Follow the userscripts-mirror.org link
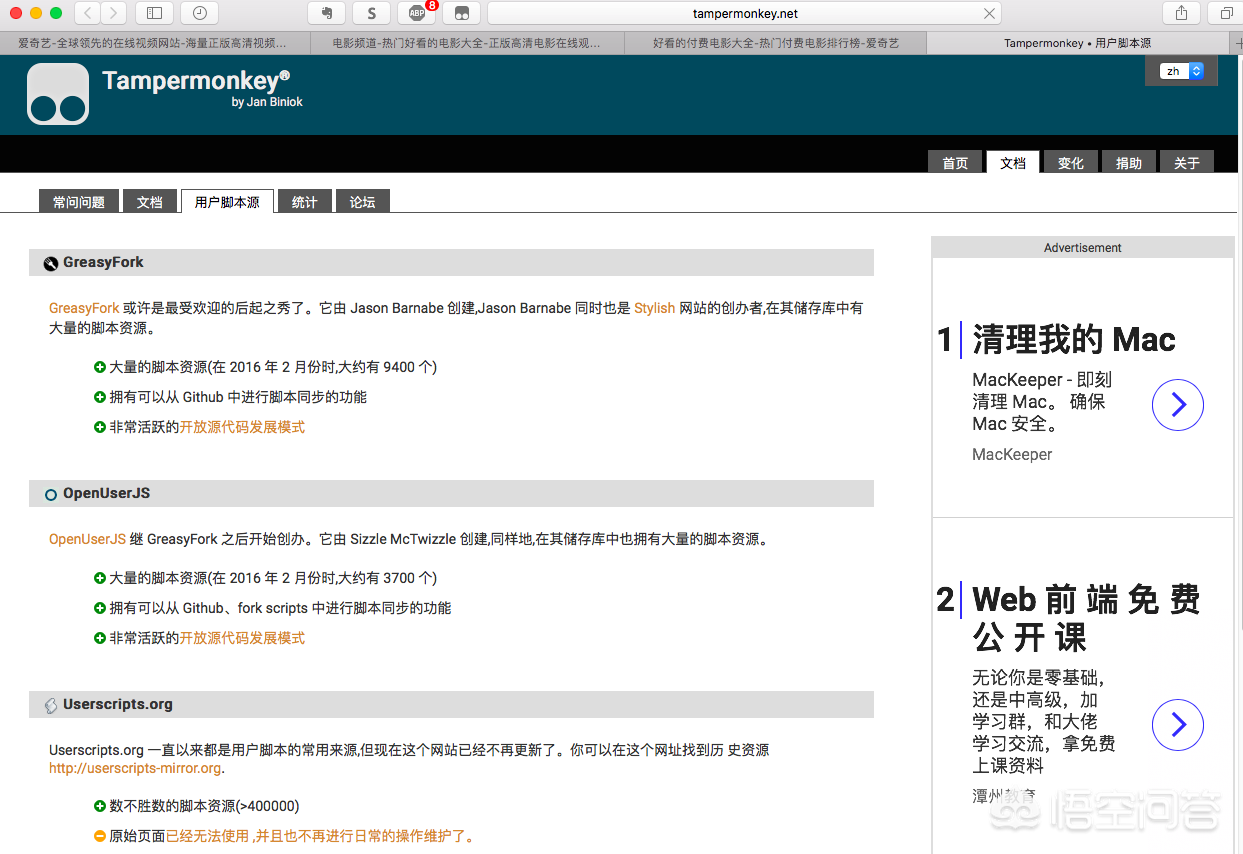 point(135,768)
